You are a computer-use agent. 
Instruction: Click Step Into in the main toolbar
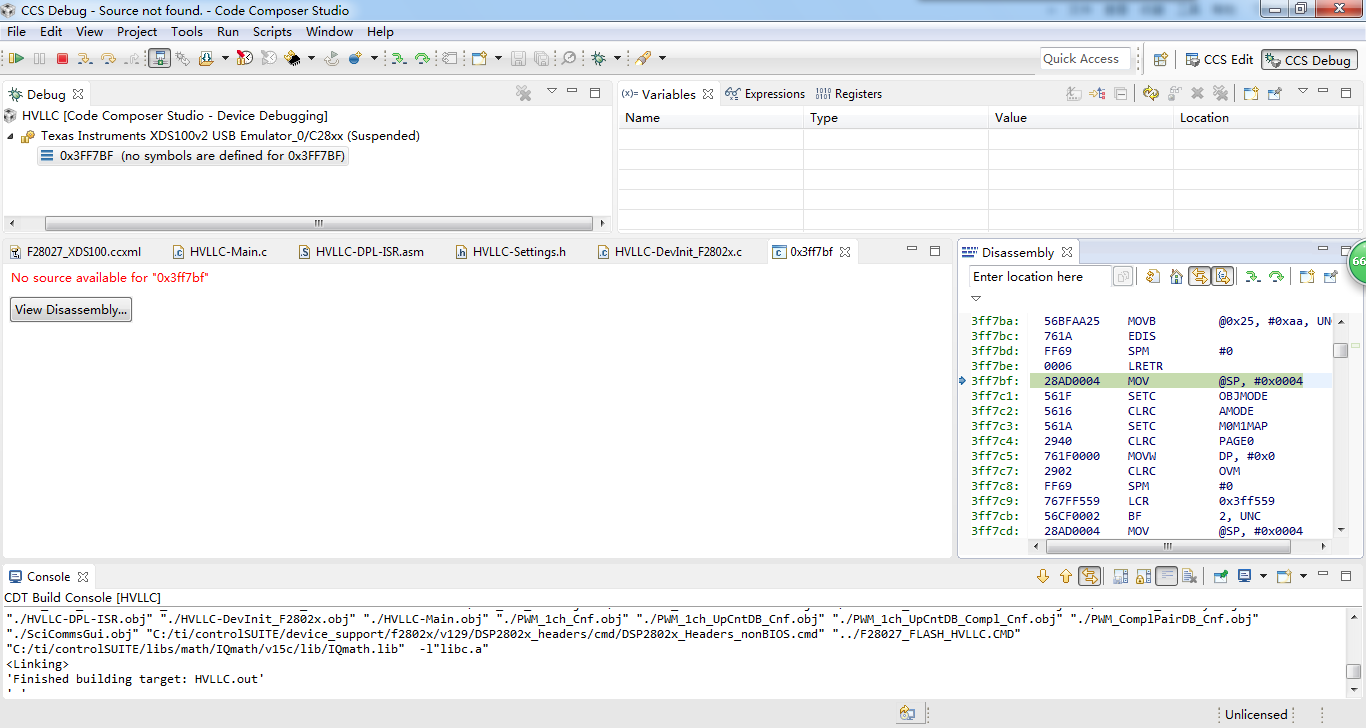85,59
